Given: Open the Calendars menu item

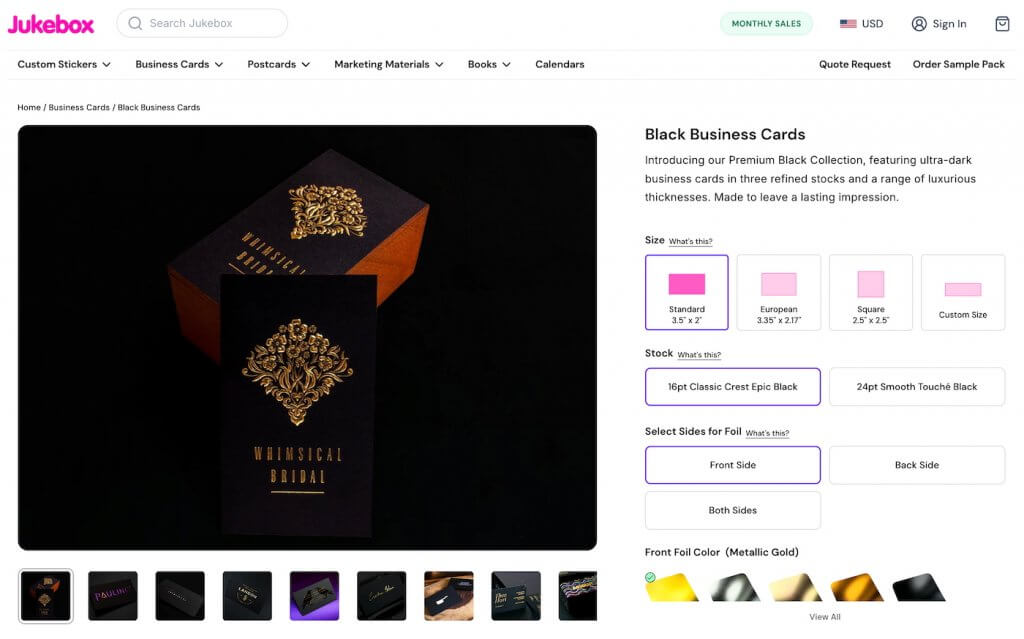Looking at the screenshot, I should [559, 63].
